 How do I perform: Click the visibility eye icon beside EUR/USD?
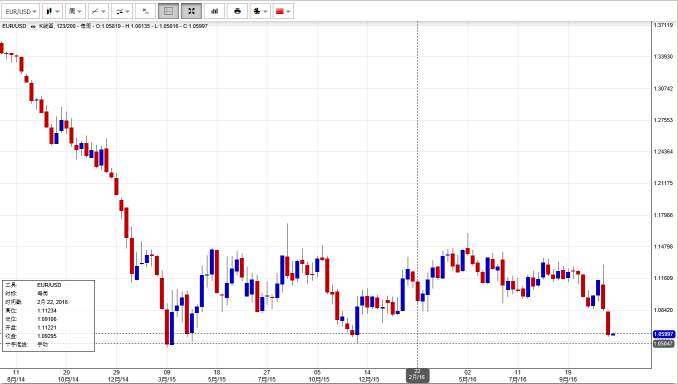pyautogui.click(x=32, y=26)
